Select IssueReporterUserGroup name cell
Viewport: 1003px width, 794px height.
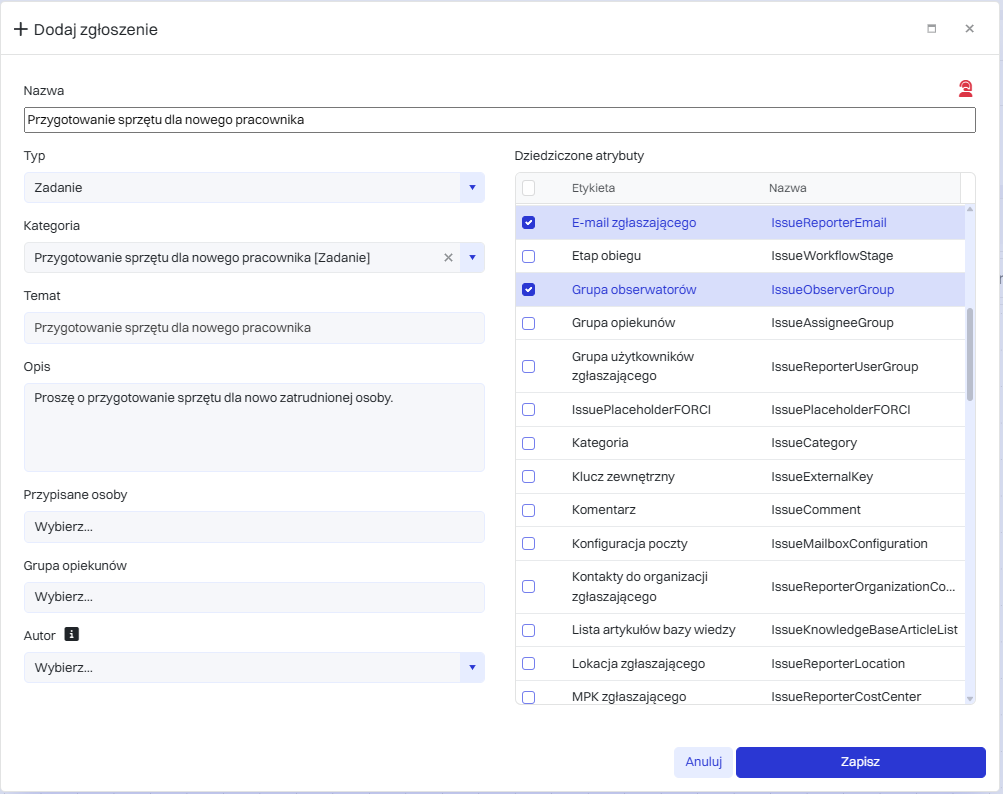(844, 367)
